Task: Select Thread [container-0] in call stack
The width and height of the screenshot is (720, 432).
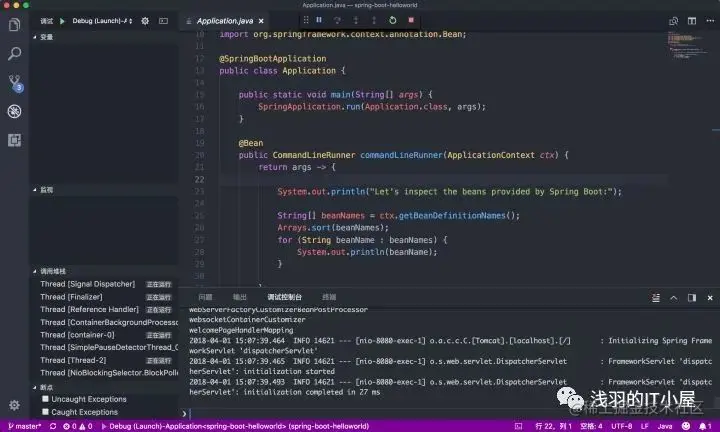Action: click(104, 335)
